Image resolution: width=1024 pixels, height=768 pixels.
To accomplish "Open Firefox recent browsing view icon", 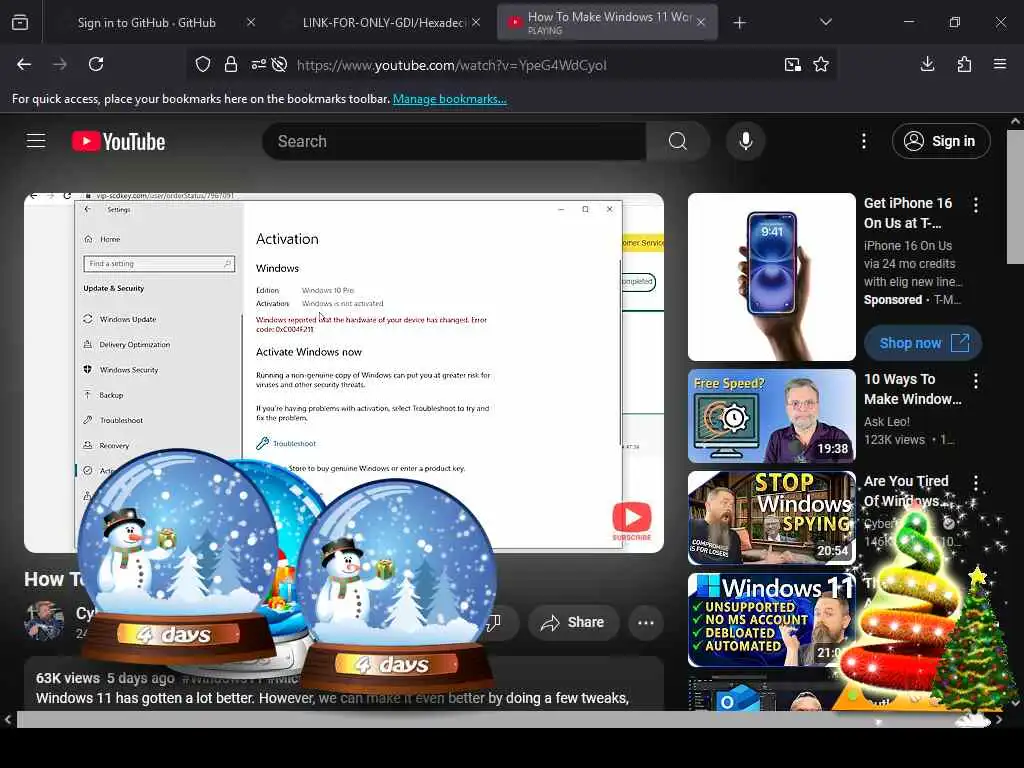I will pos(20,23).
